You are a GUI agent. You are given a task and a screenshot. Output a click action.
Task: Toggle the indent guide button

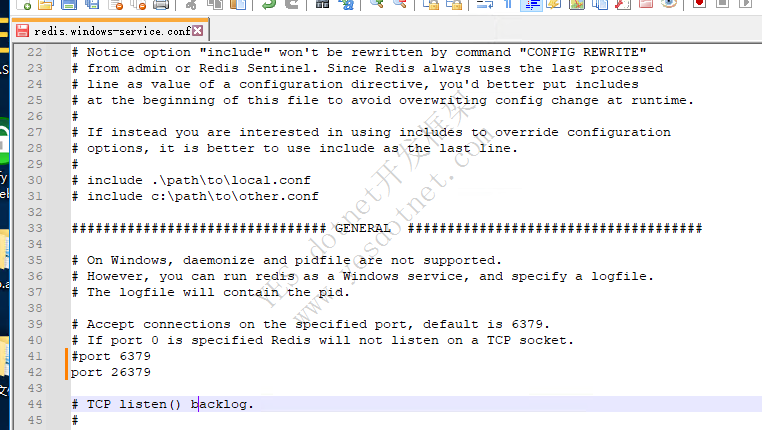pos(531,4)
